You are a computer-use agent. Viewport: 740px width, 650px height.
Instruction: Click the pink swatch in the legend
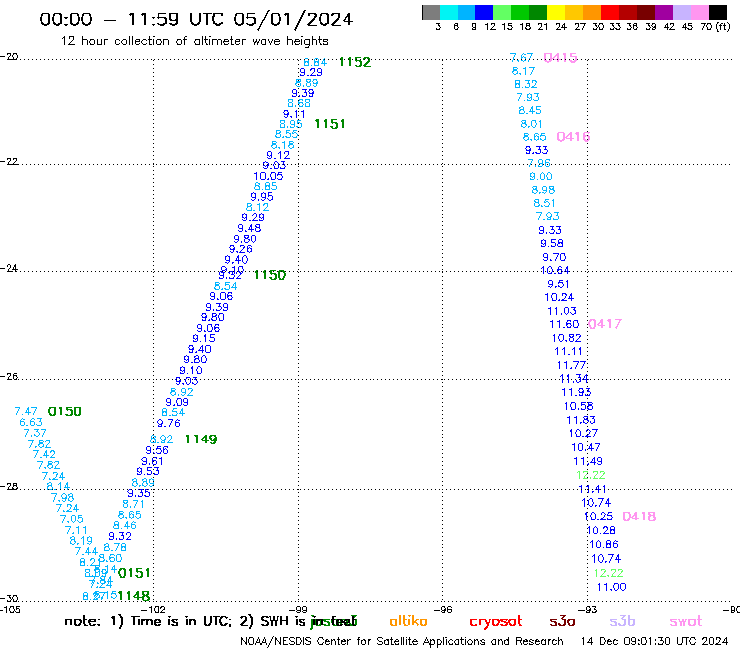tap(699, 12)
